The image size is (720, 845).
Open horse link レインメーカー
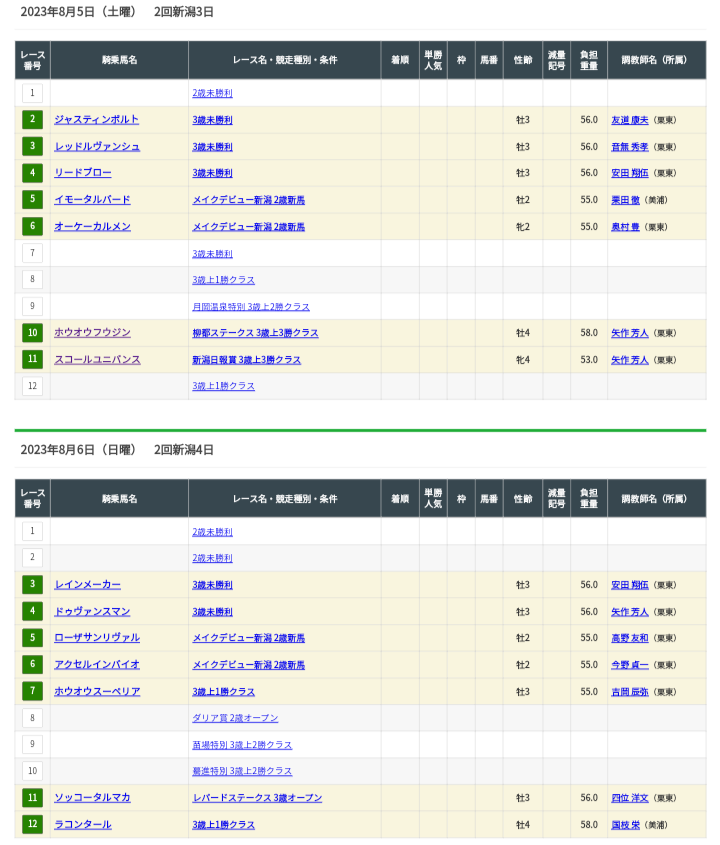click(x=87, y=585)
